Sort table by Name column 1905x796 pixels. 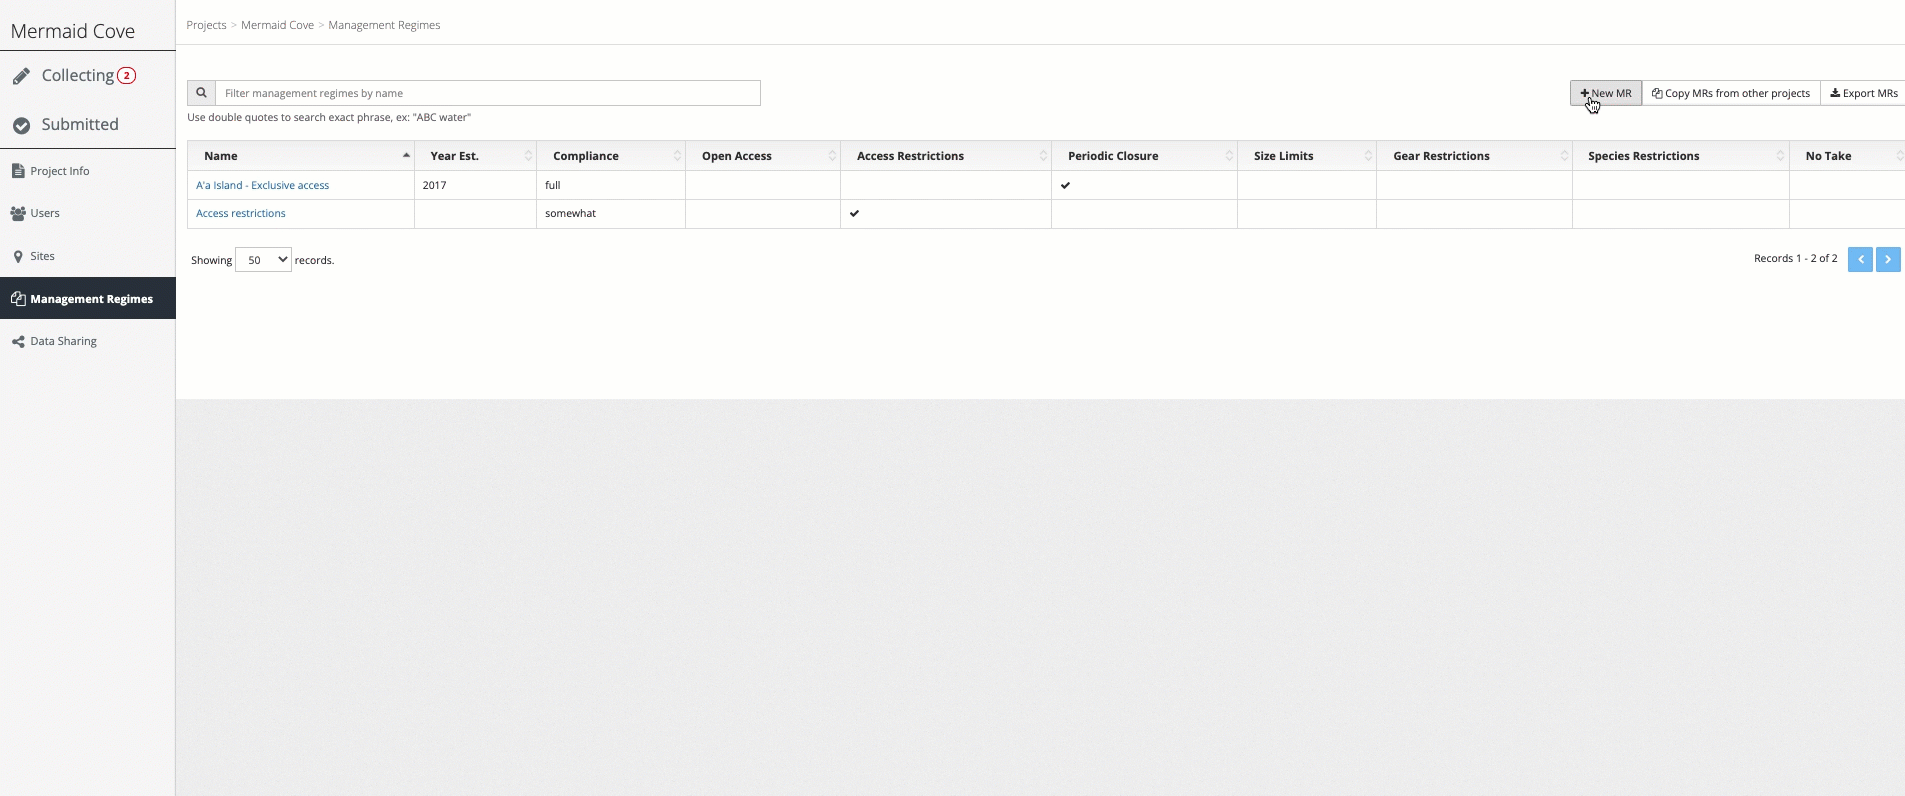tap(301, 156)
